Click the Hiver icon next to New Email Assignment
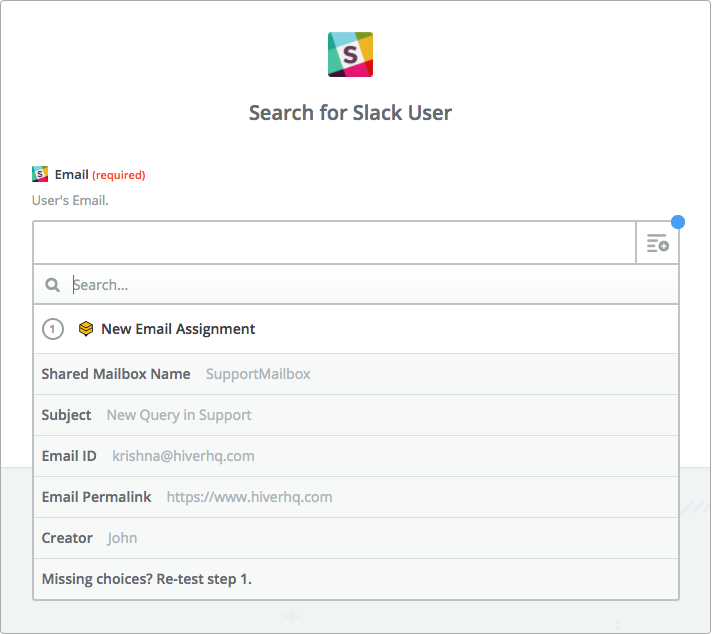The image size is (712, 634). point(86,328)
